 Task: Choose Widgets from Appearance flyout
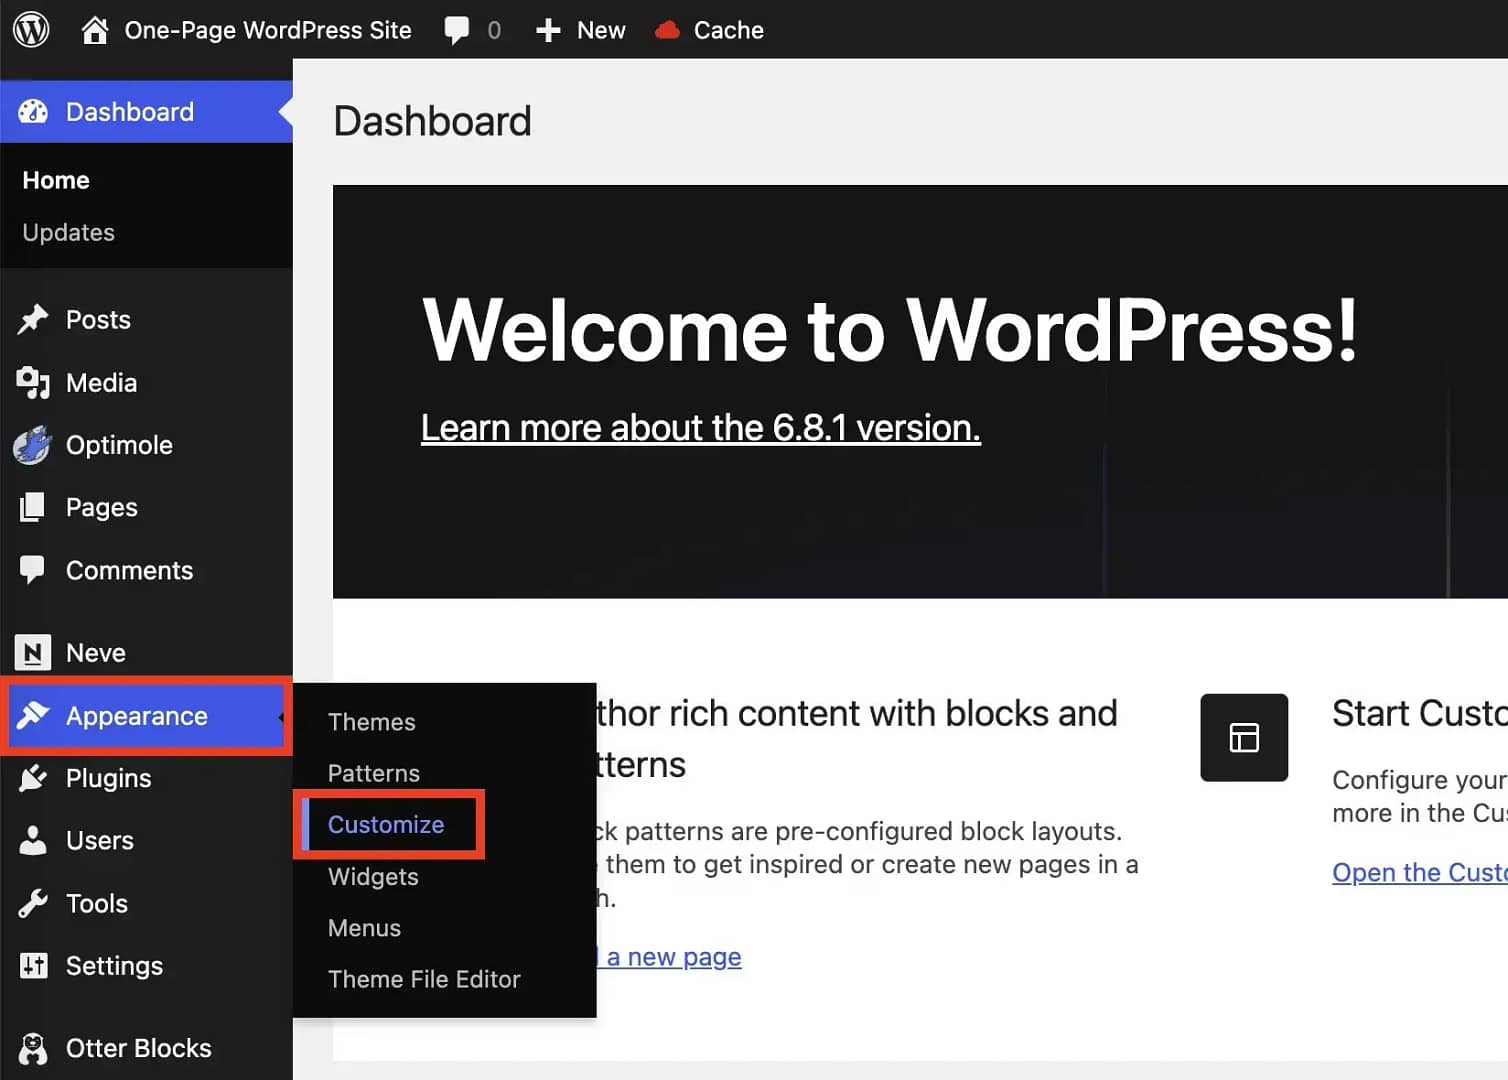point(373,877)
